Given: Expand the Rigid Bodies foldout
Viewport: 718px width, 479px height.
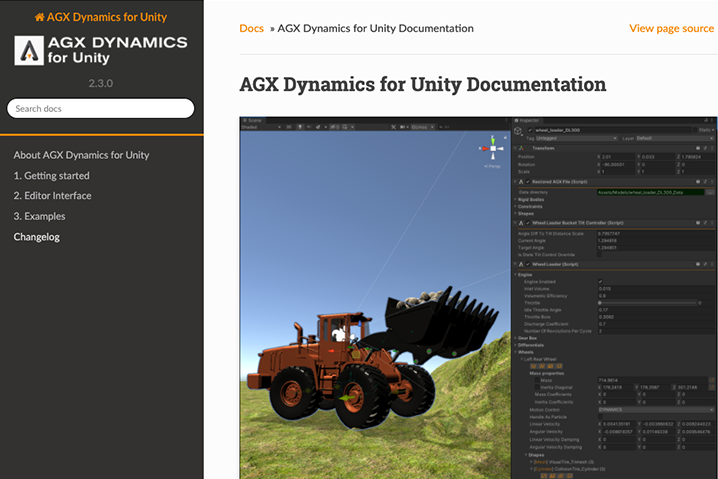Looking at the screenshot, I should coord(515,200).
